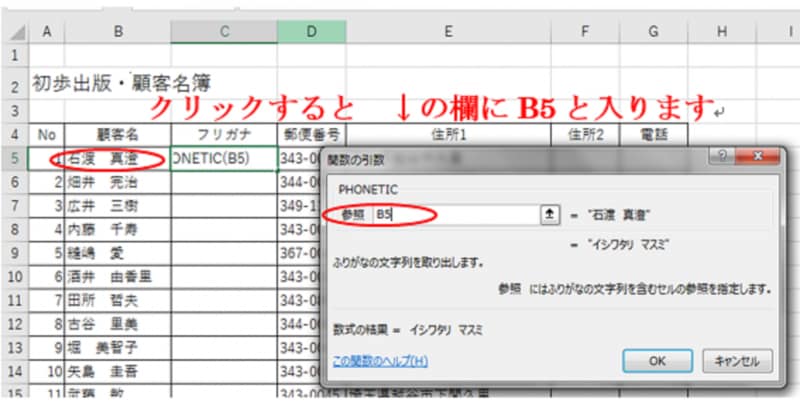Click the name cell 田所 哲夫

coord(118,300)
